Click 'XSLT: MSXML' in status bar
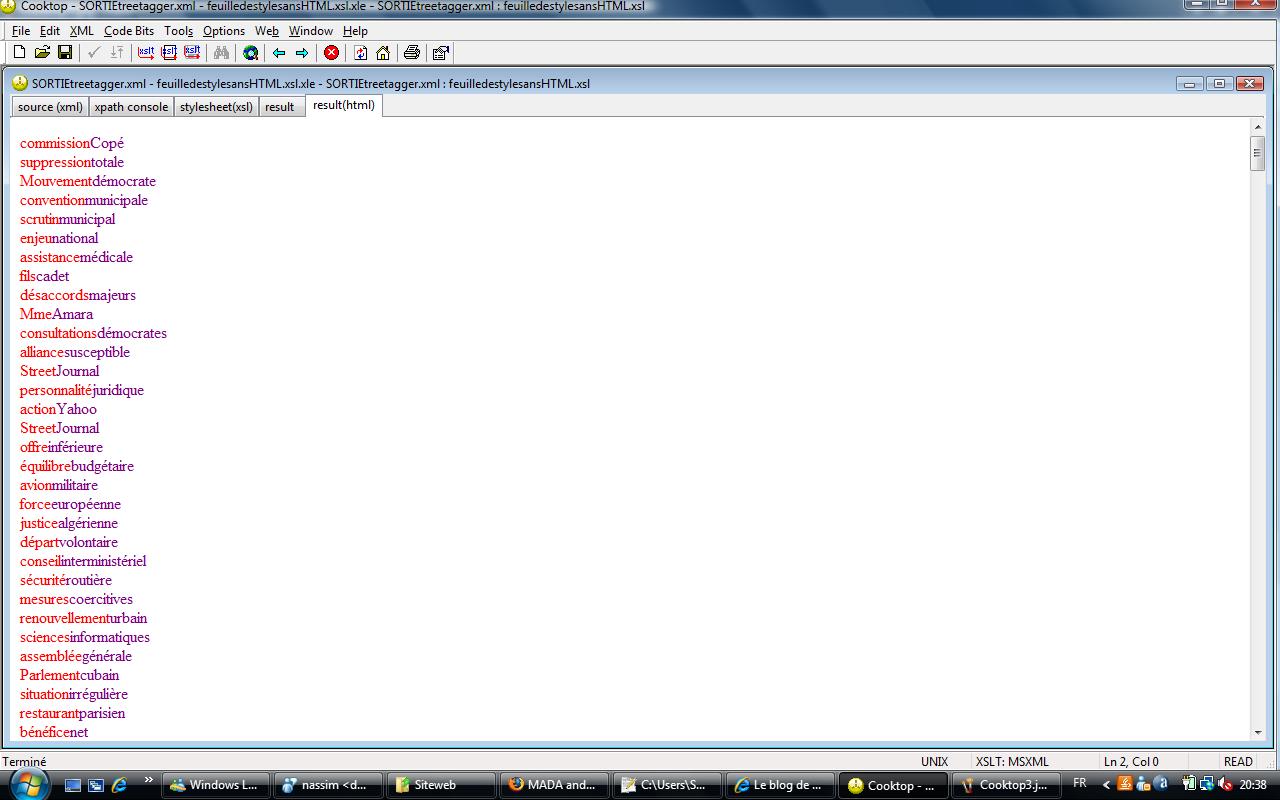This screenshot has height=800, width=1280. tap(1012, 762)
